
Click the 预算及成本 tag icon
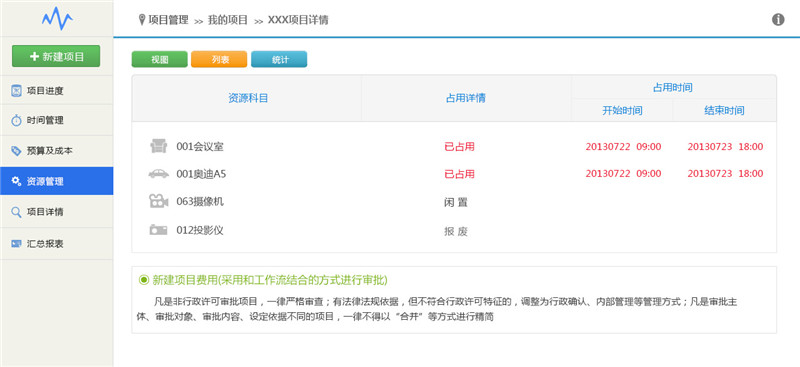coord(16,151)
